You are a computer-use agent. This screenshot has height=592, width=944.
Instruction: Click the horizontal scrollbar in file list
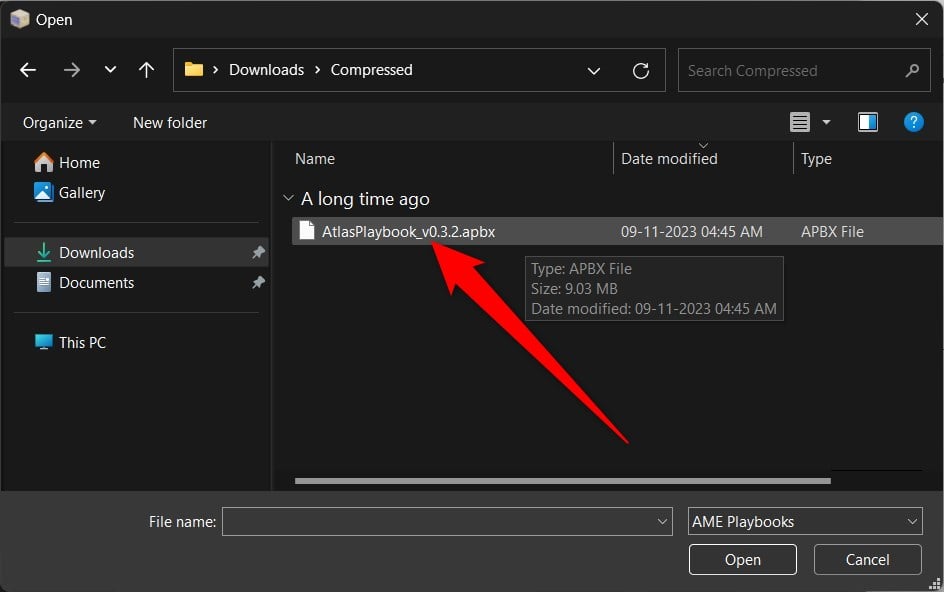coord(562,481)
